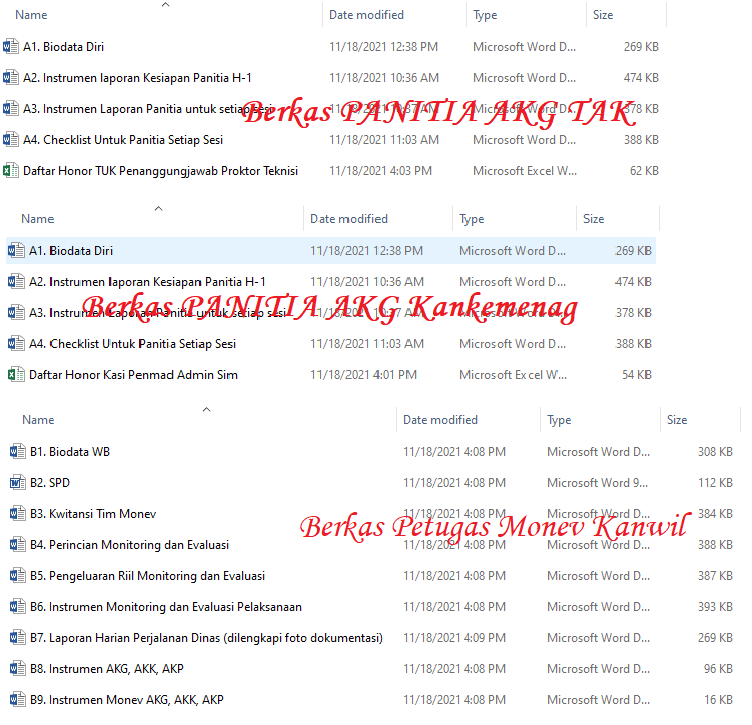
Task: Click the Word icon beside B6. Instrumen Monitoring
Action: pyautogui.click(x=18, y=607)
